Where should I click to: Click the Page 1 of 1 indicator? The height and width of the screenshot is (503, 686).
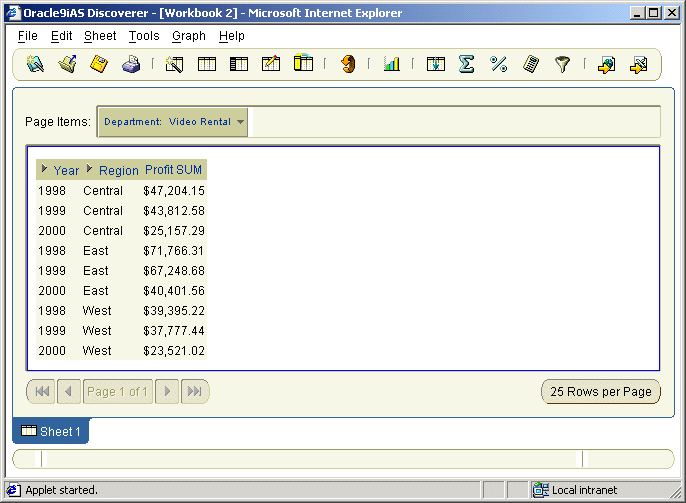click(118, 391)
